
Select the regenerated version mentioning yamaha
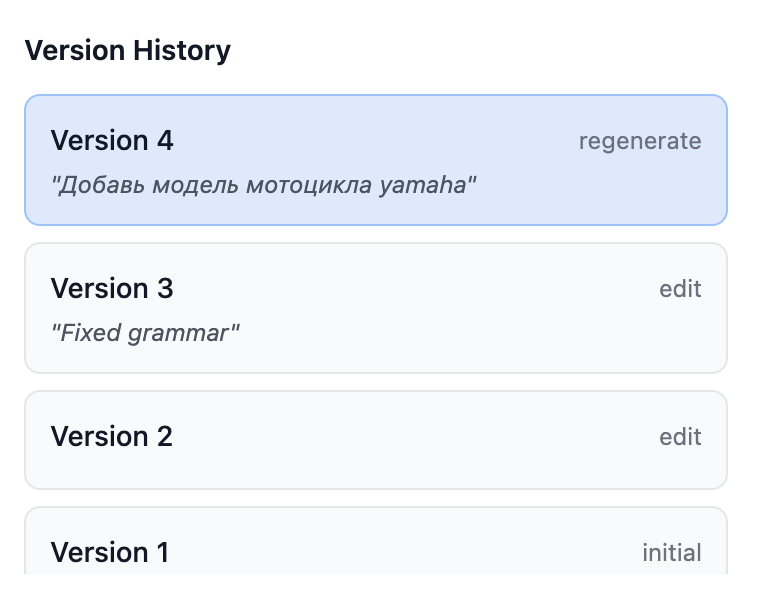pyautogui.click(x=375, y=160)
